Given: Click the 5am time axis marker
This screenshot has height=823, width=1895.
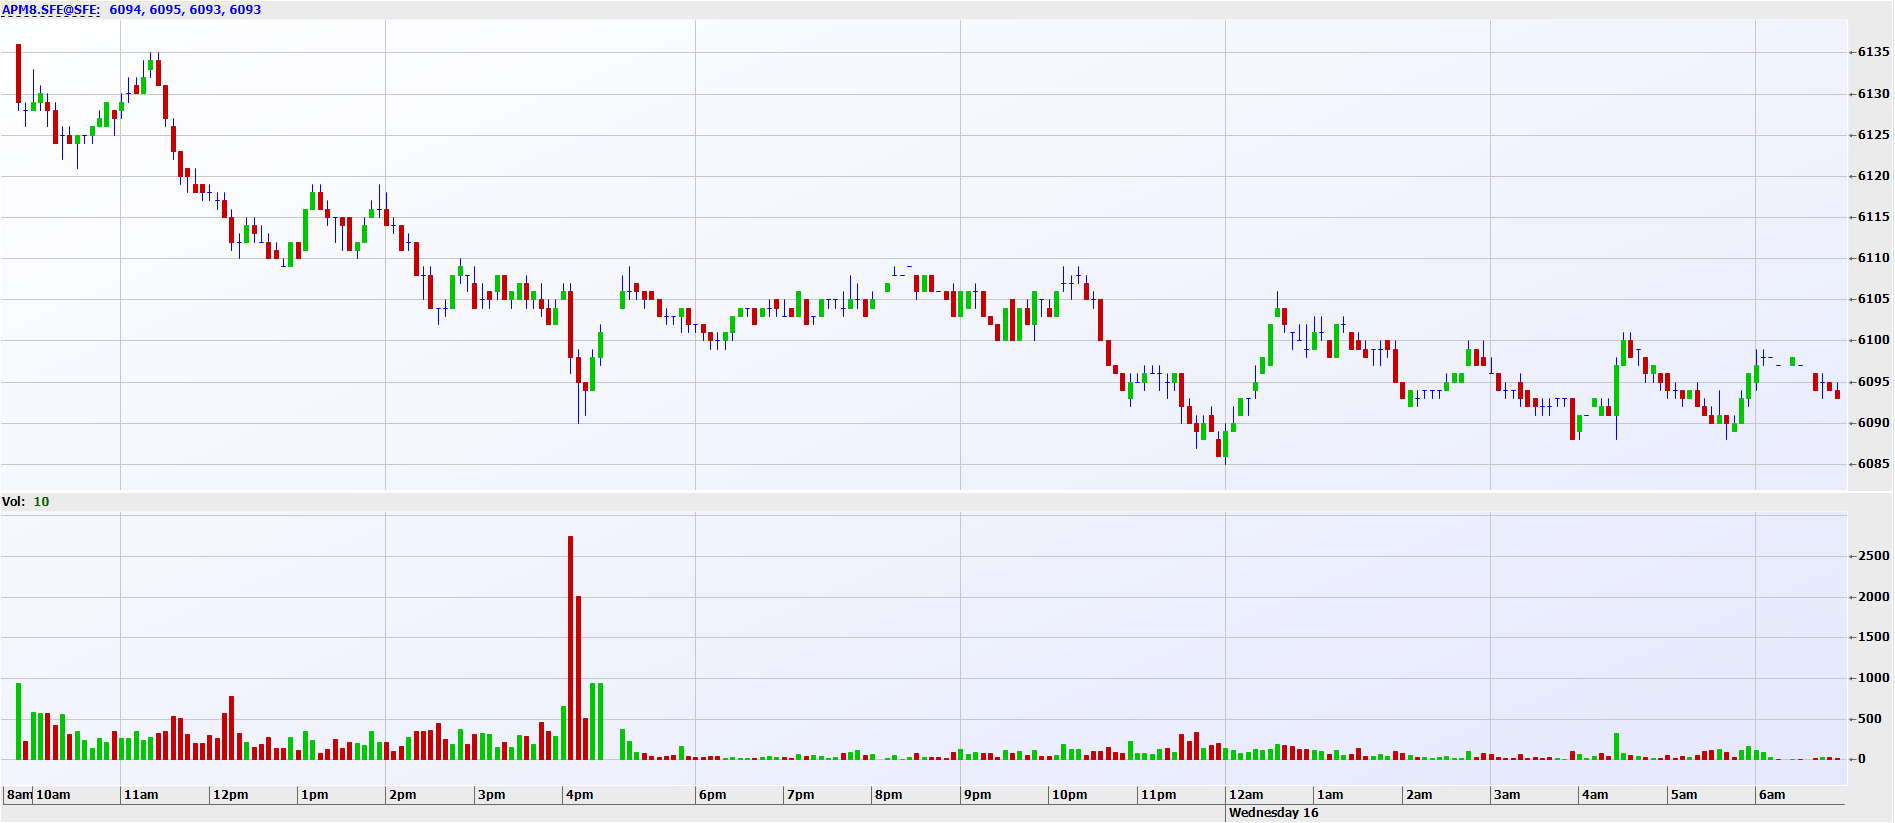Looking at the screenshot, I should tap(1685, 795).
